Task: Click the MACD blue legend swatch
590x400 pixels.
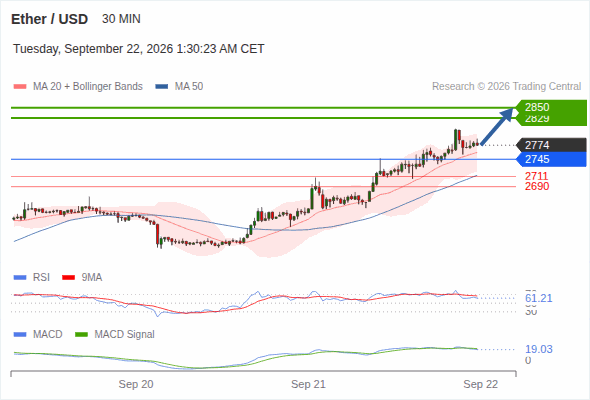Action: [x=20, y=335]
